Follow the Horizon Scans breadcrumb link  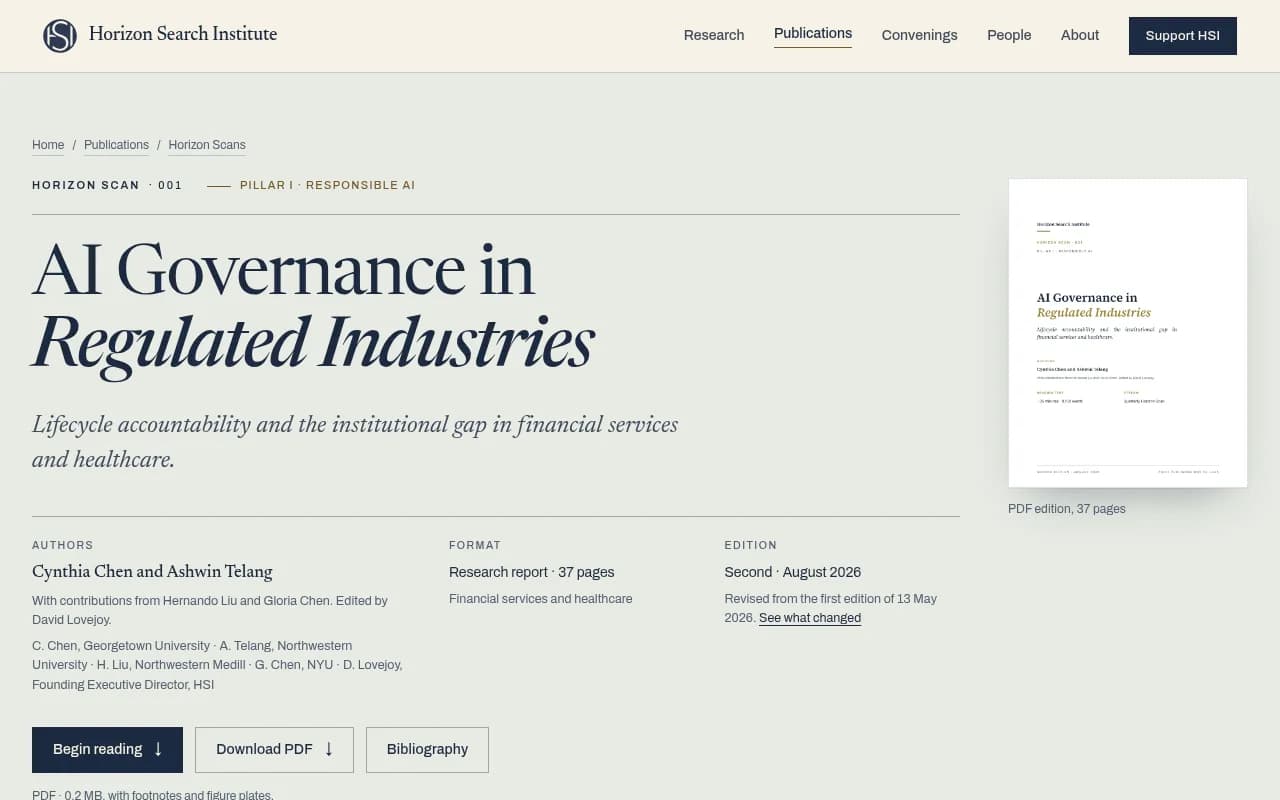[207, 145]
